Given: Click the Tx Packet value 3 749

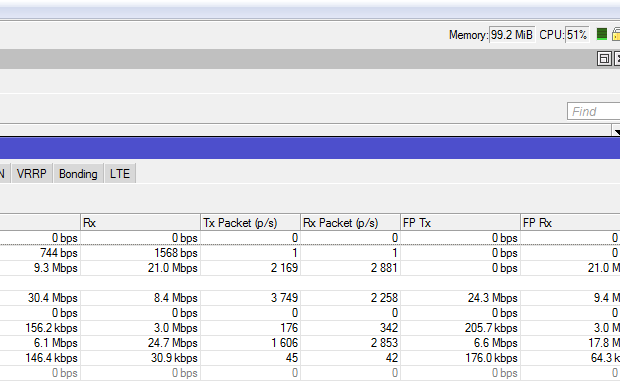Looking at the screenshot, I should 284,298.
